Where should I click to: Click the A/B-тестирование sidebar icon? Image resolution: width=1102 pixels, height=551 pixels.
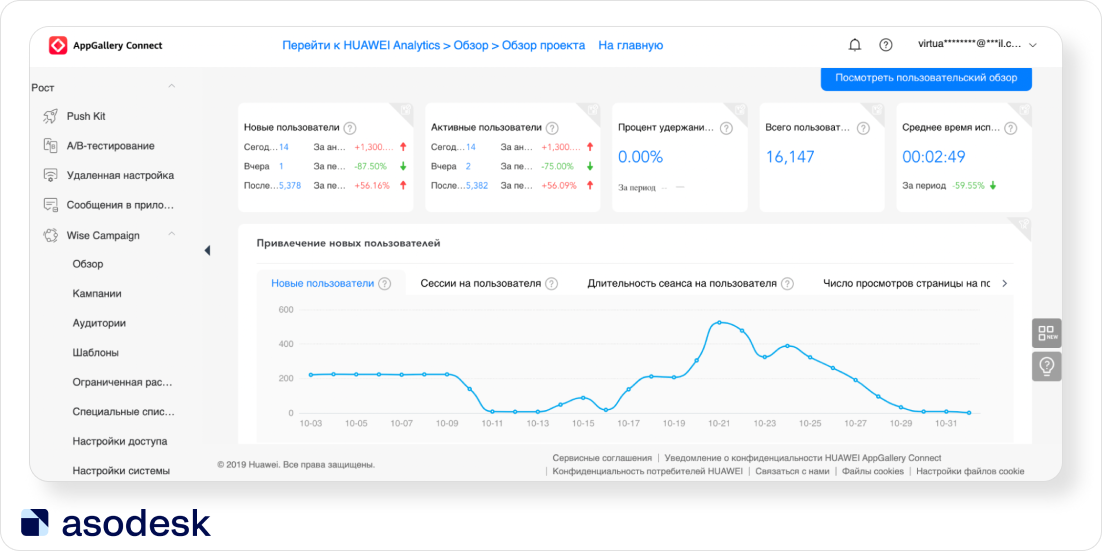50,146
